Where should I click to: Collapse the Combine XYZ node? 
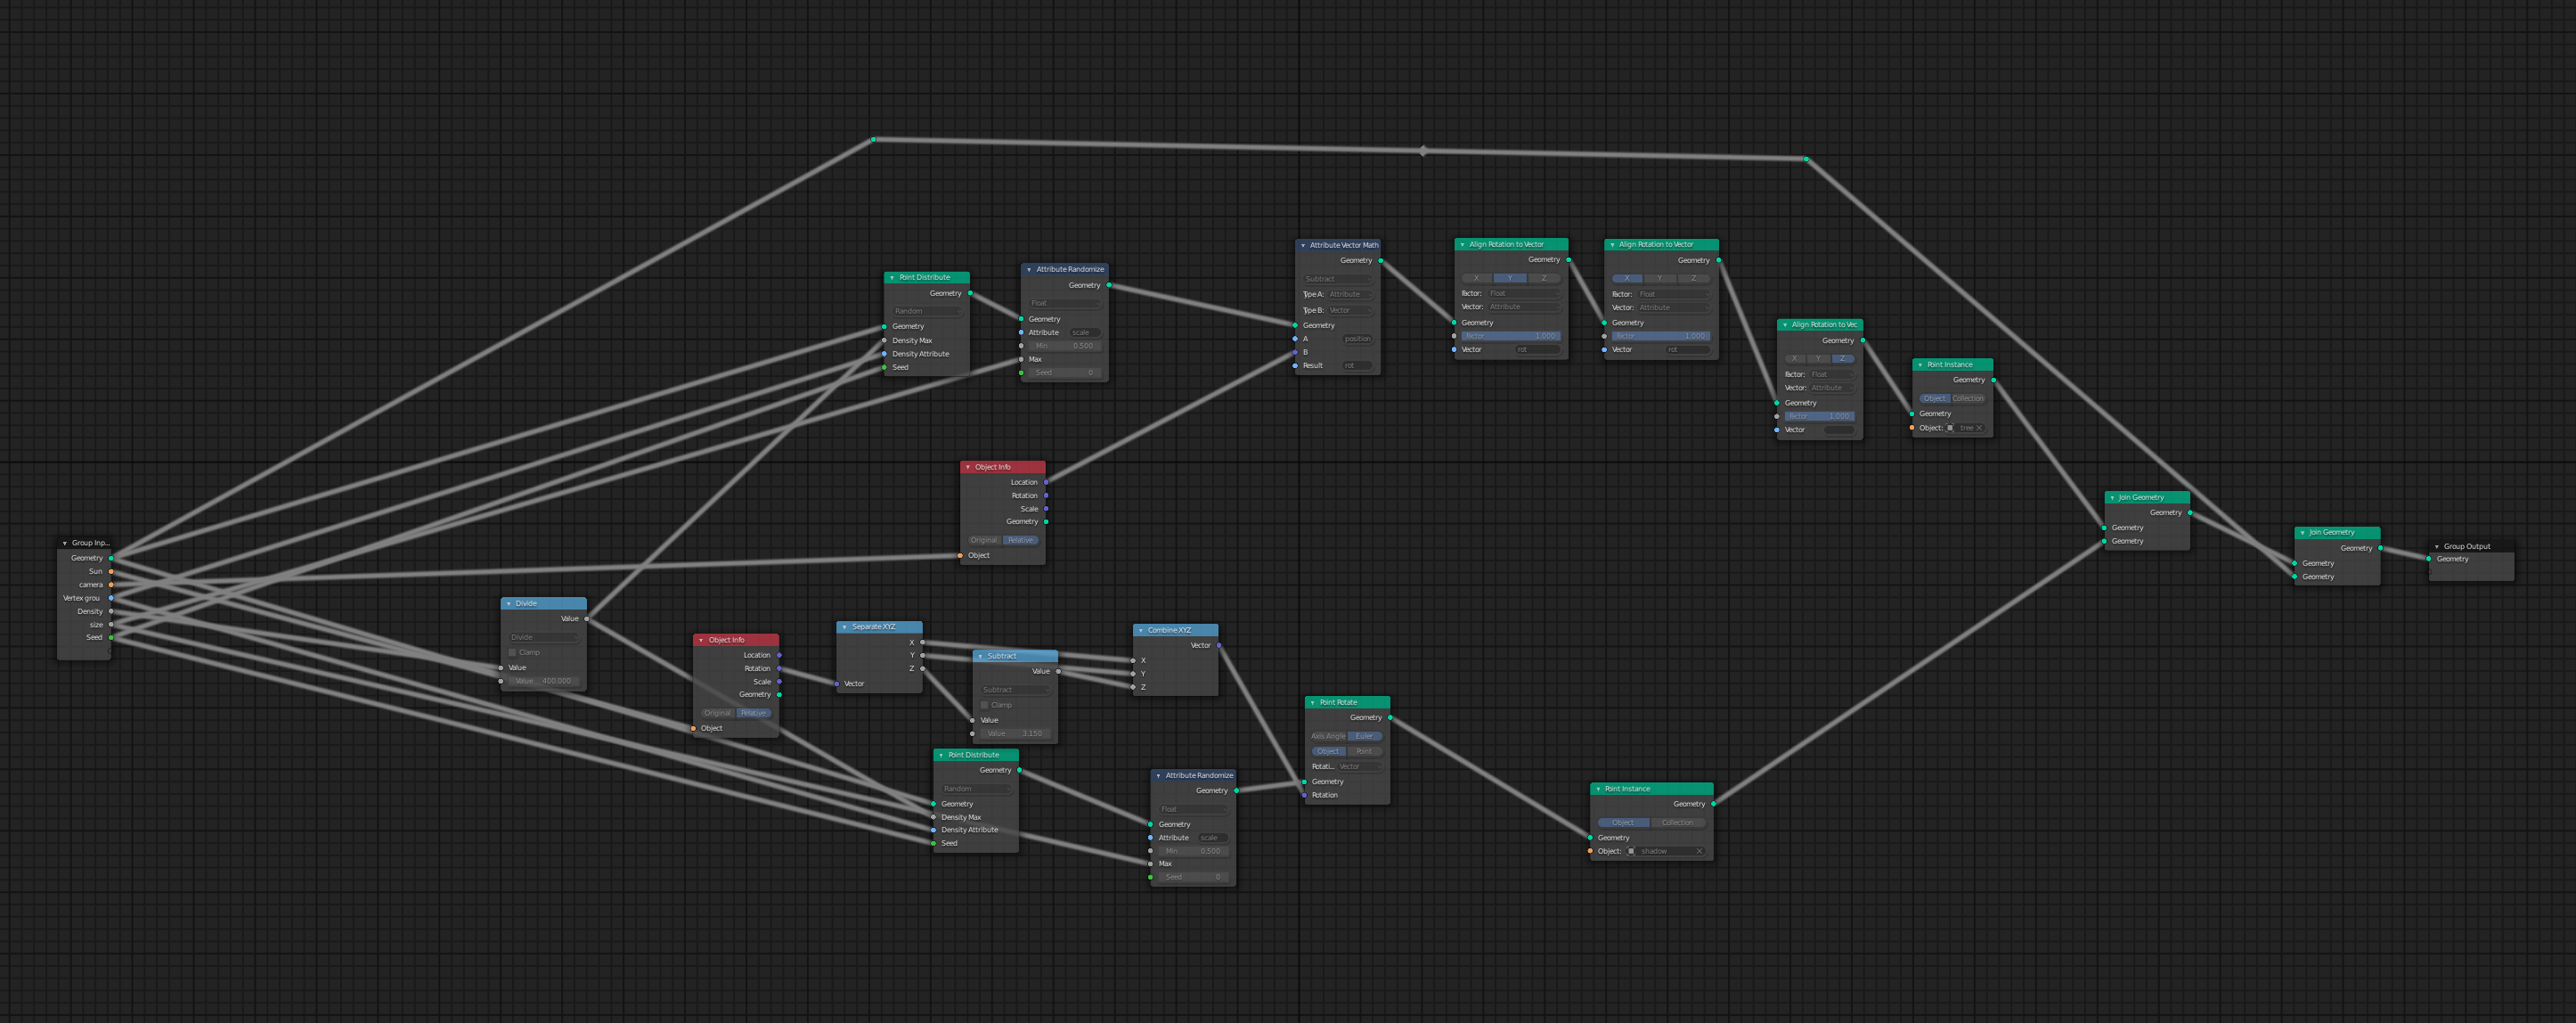click(x=1141, y=630)
